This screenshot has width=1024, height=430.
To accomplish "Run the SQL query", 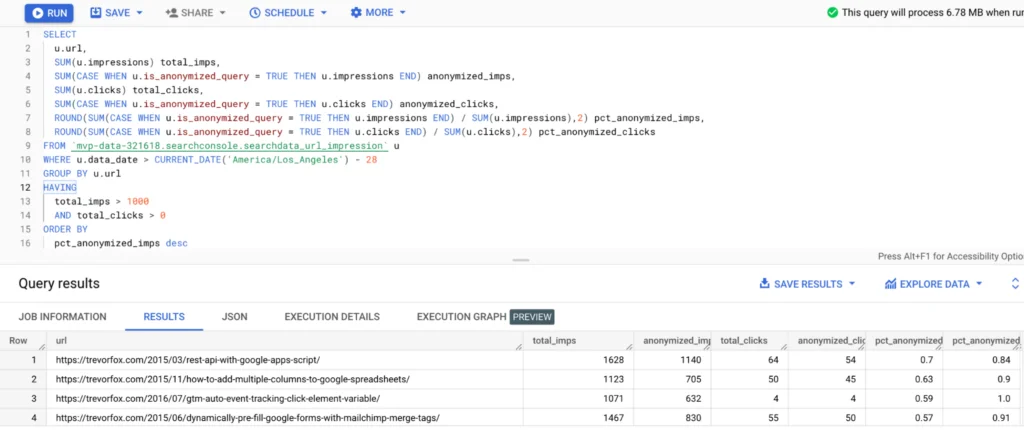I will tap(47, 13).
